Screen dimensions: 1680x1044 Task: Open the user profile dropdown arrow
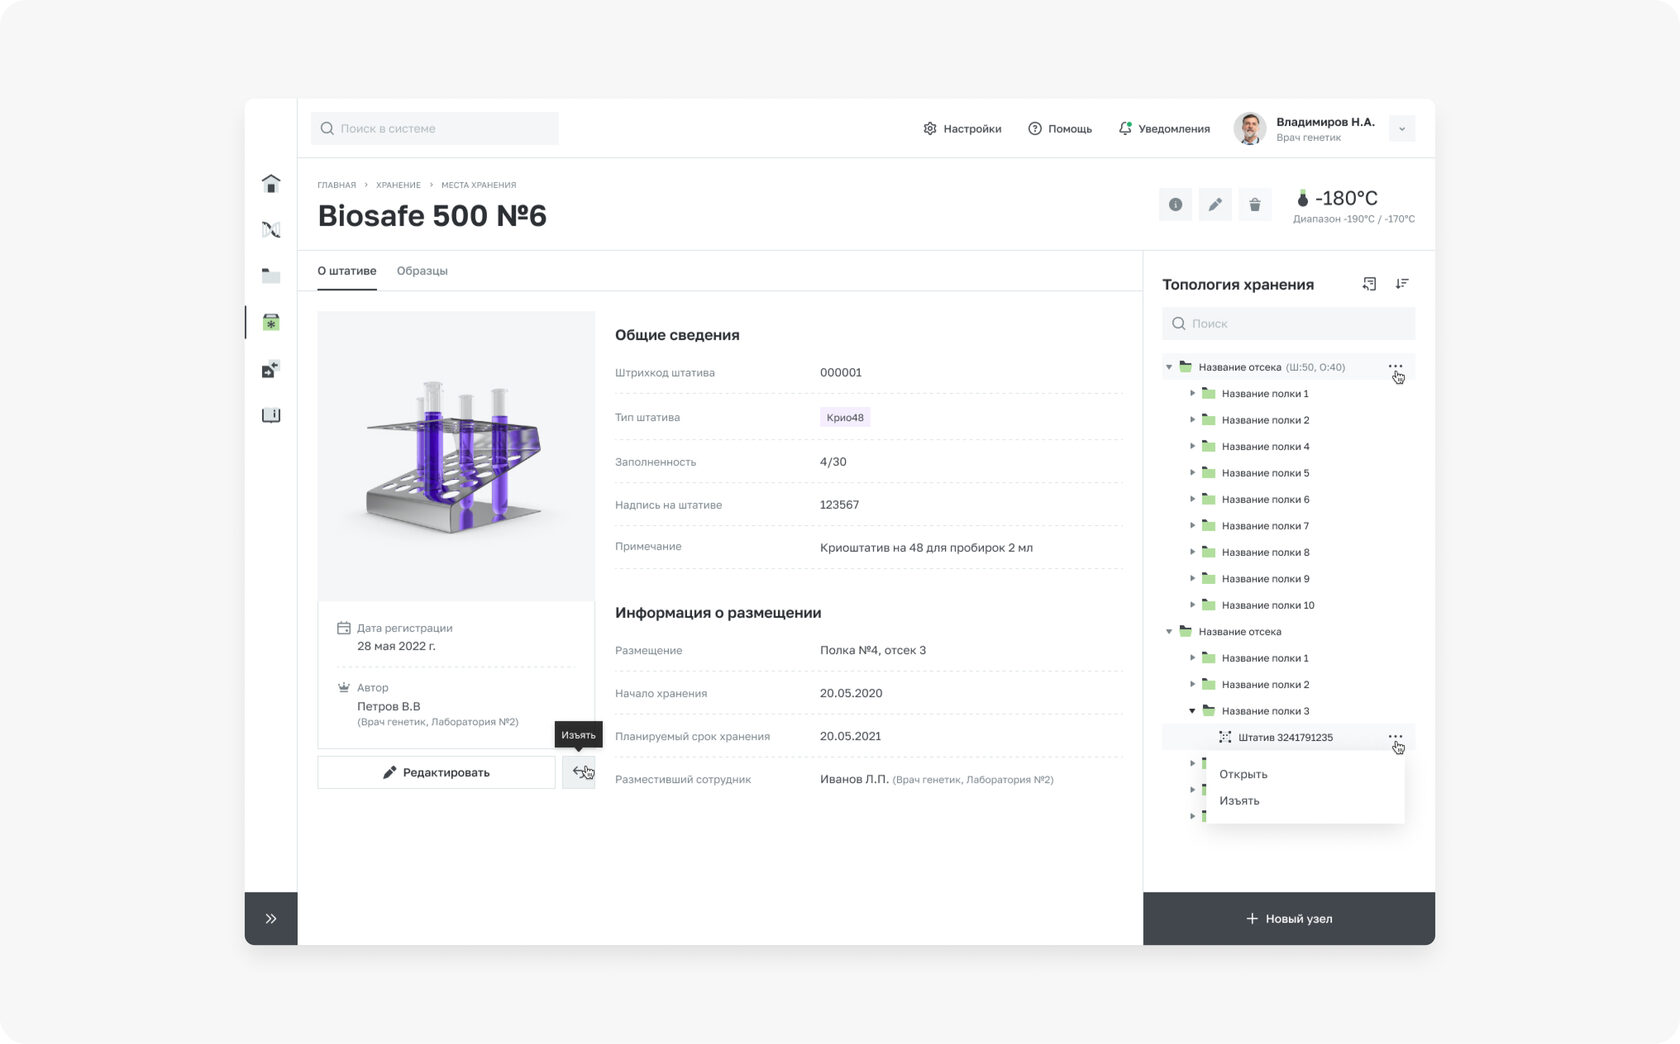[x=1402, y=129]
